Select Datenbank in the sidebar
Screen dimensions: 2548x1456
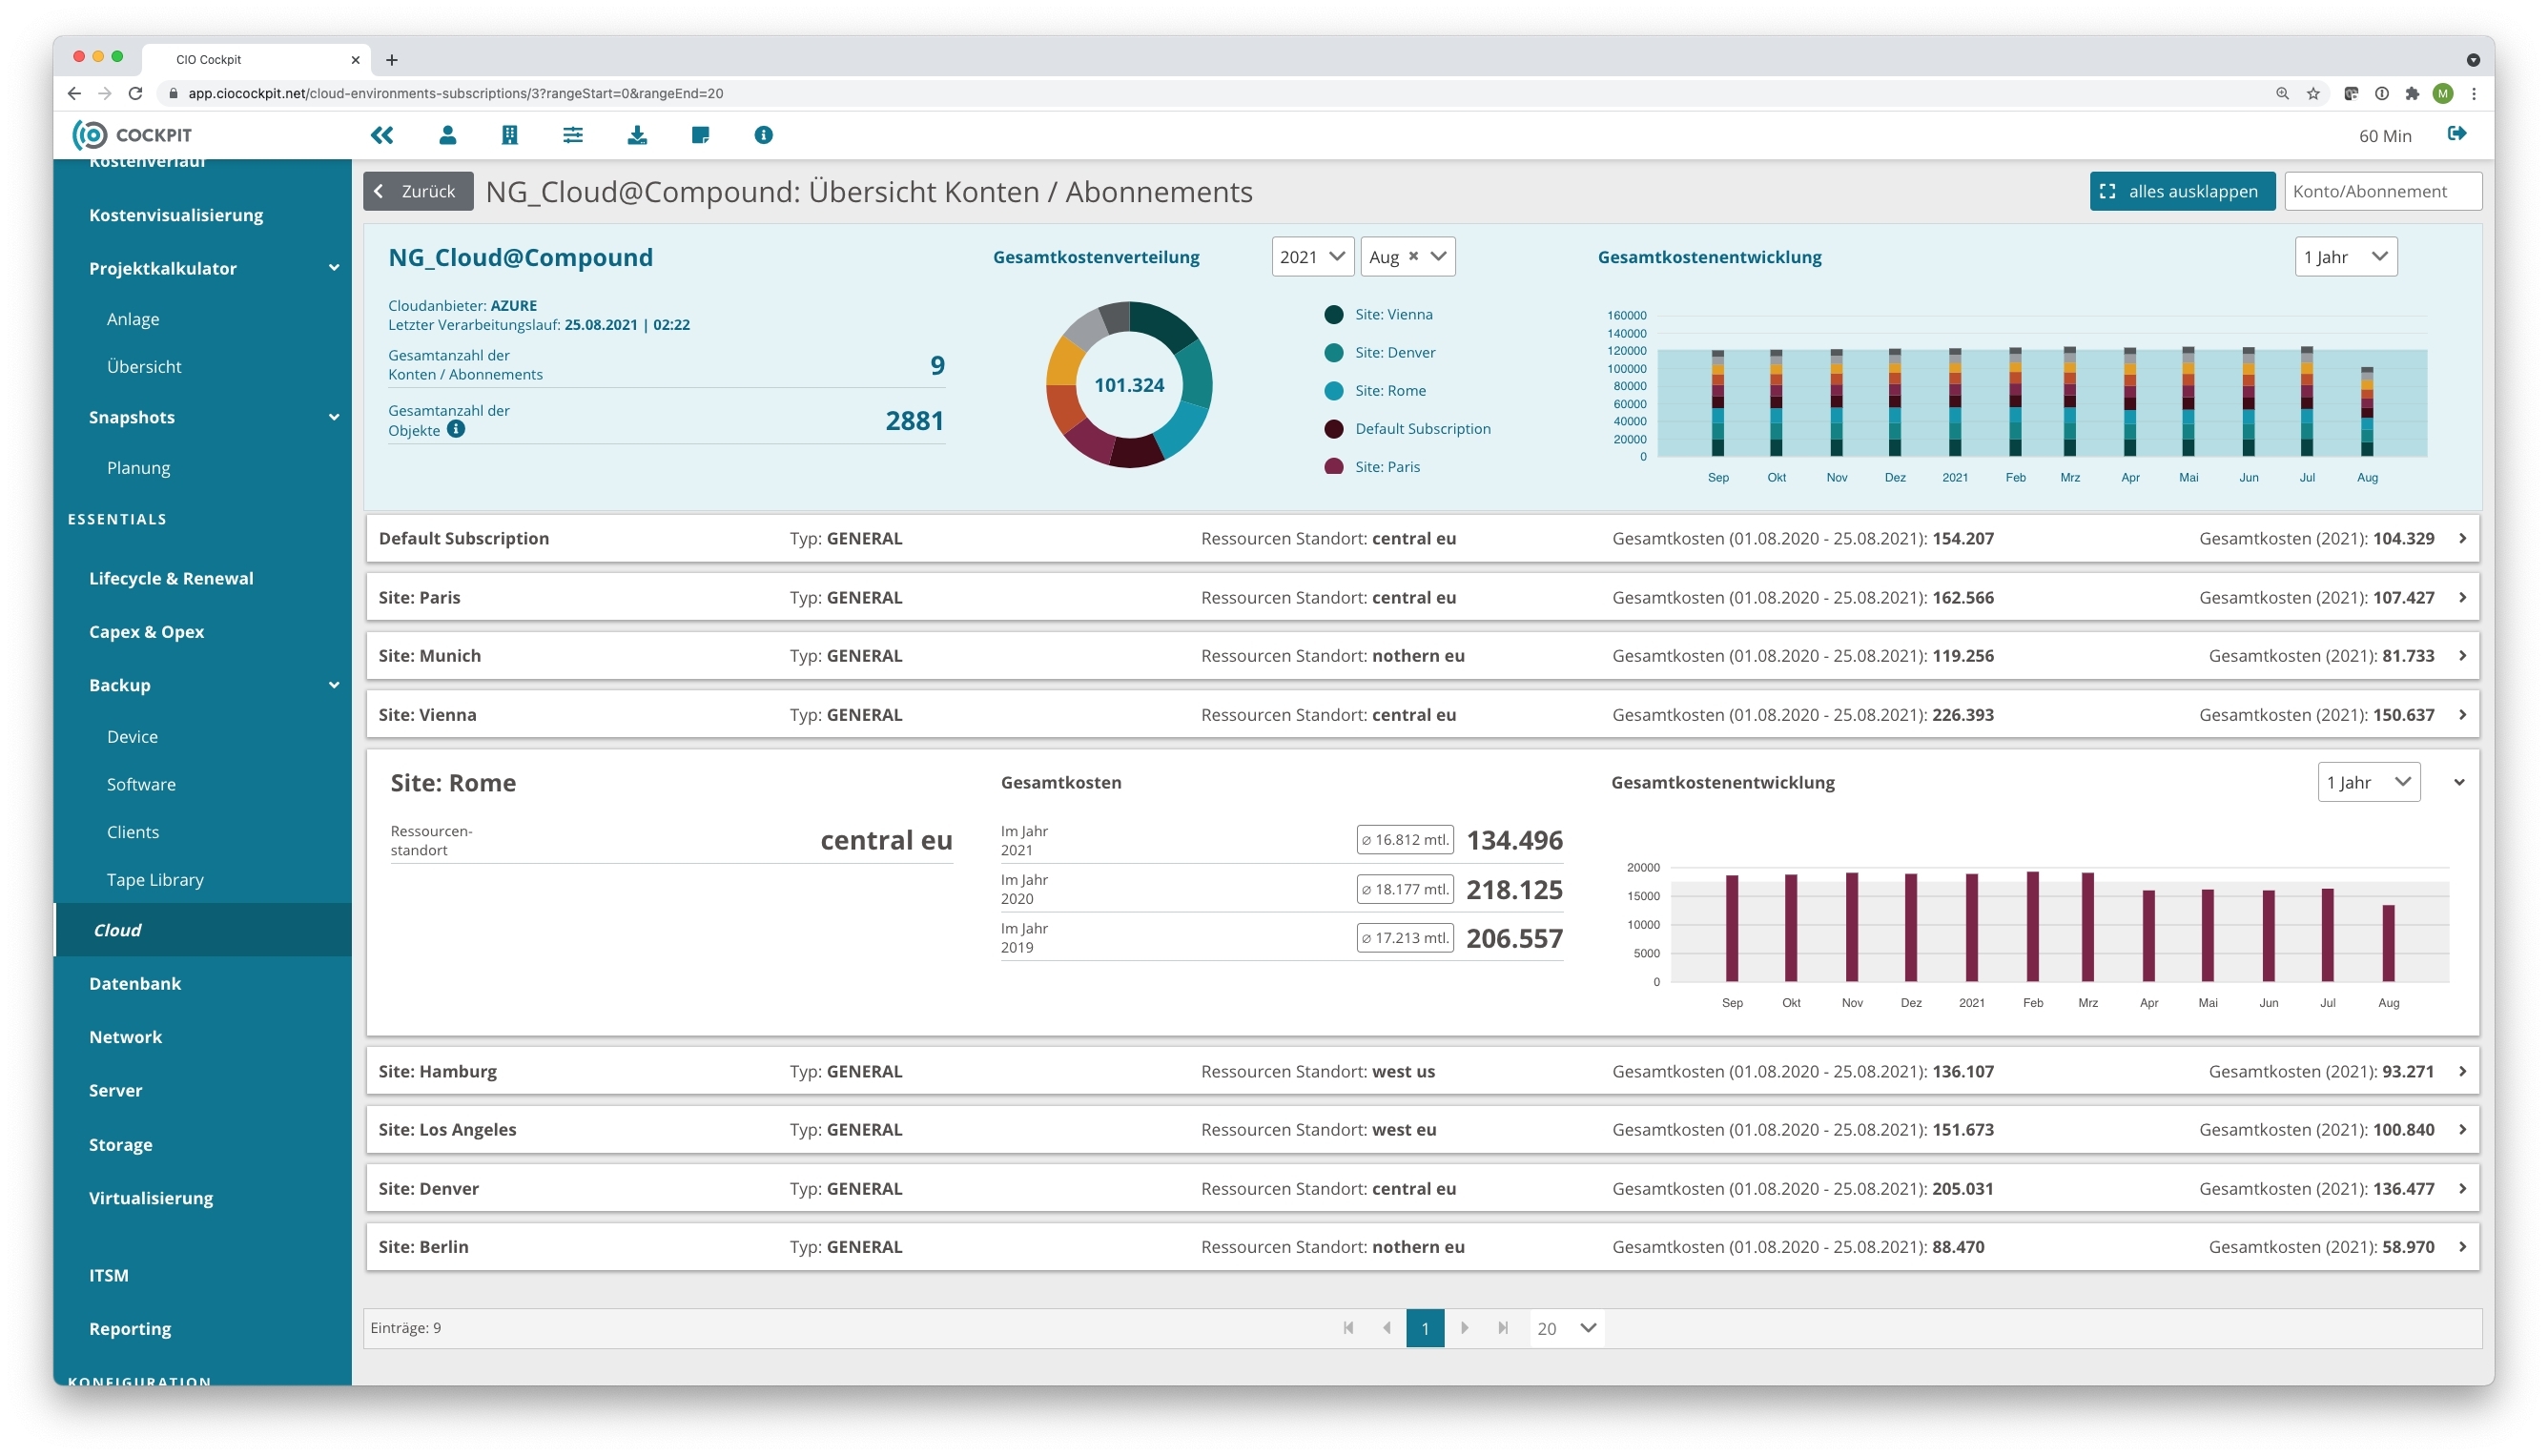click(x=135, y=983)
